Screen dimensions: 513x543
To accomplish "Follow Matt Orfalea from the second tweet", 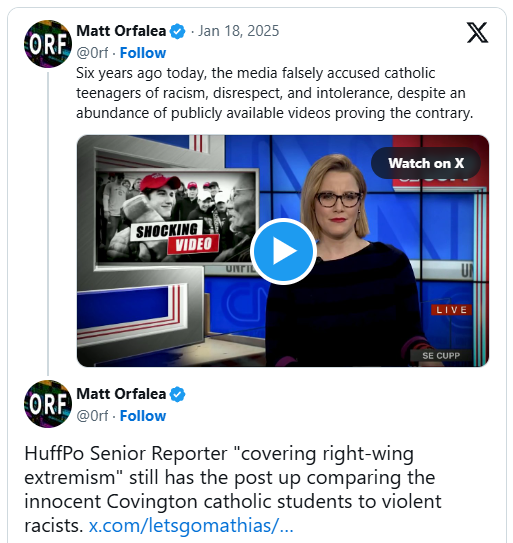I will (x=143, y=416).
